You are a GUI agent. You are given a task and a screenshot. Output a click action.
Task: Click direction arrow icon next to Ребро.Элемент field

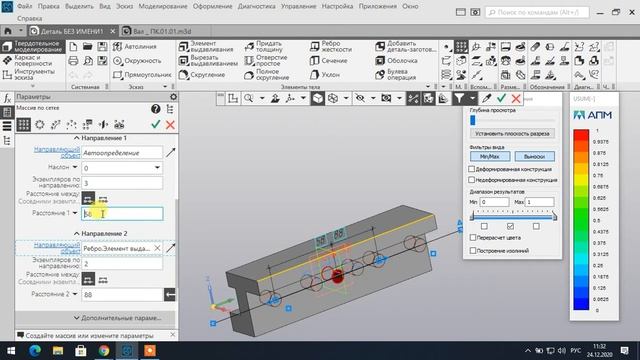170,248
